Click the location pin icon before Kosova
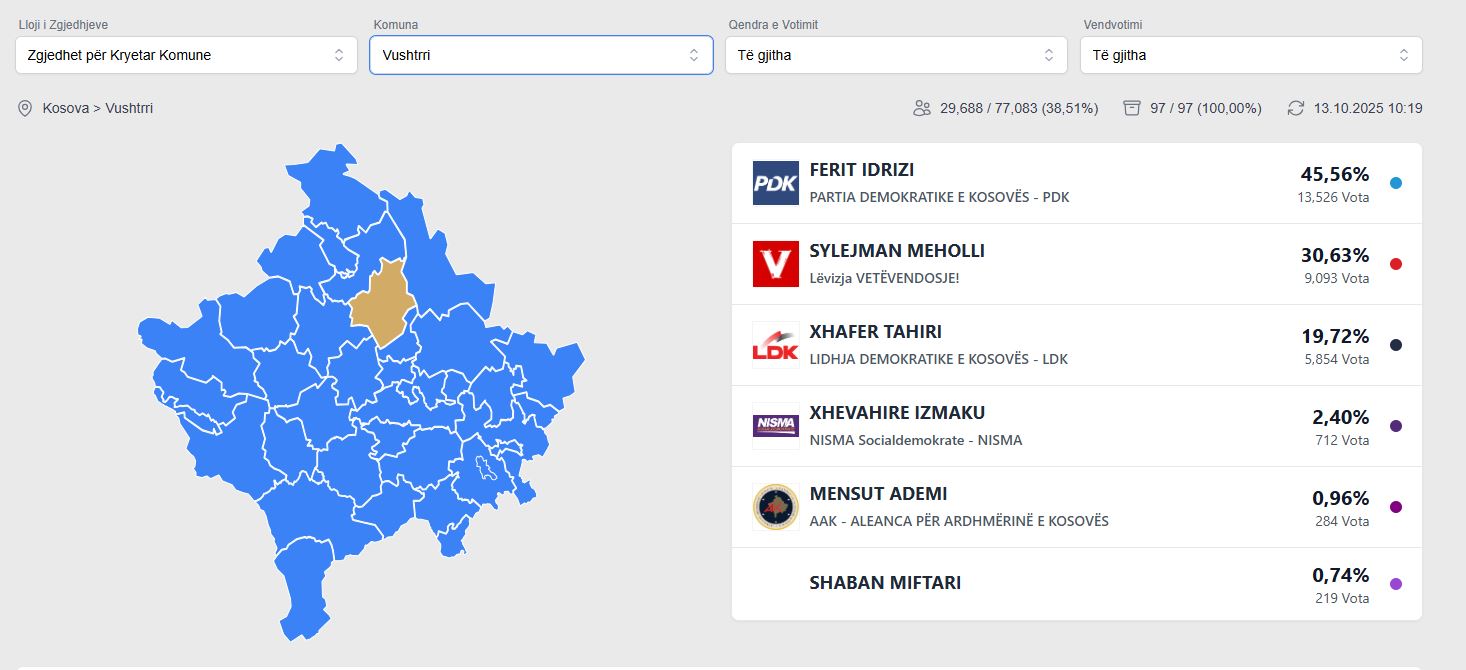 click(x=25, y=108)
